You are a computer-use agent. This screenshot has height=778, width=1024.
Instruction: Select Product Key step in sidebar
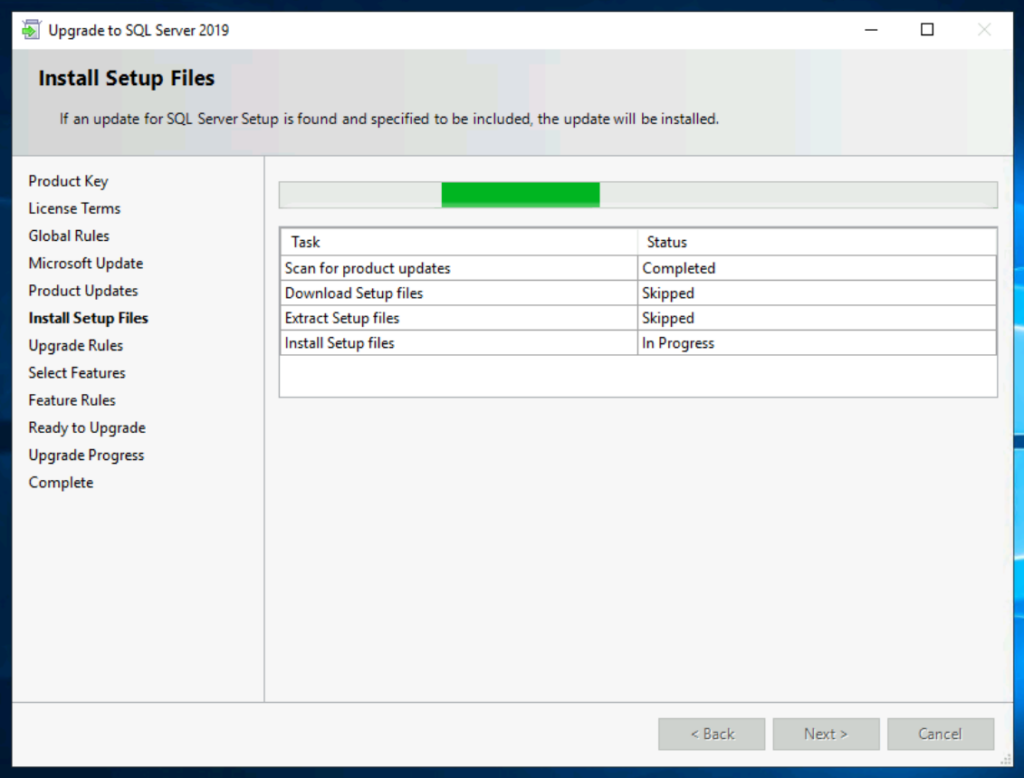69,181
